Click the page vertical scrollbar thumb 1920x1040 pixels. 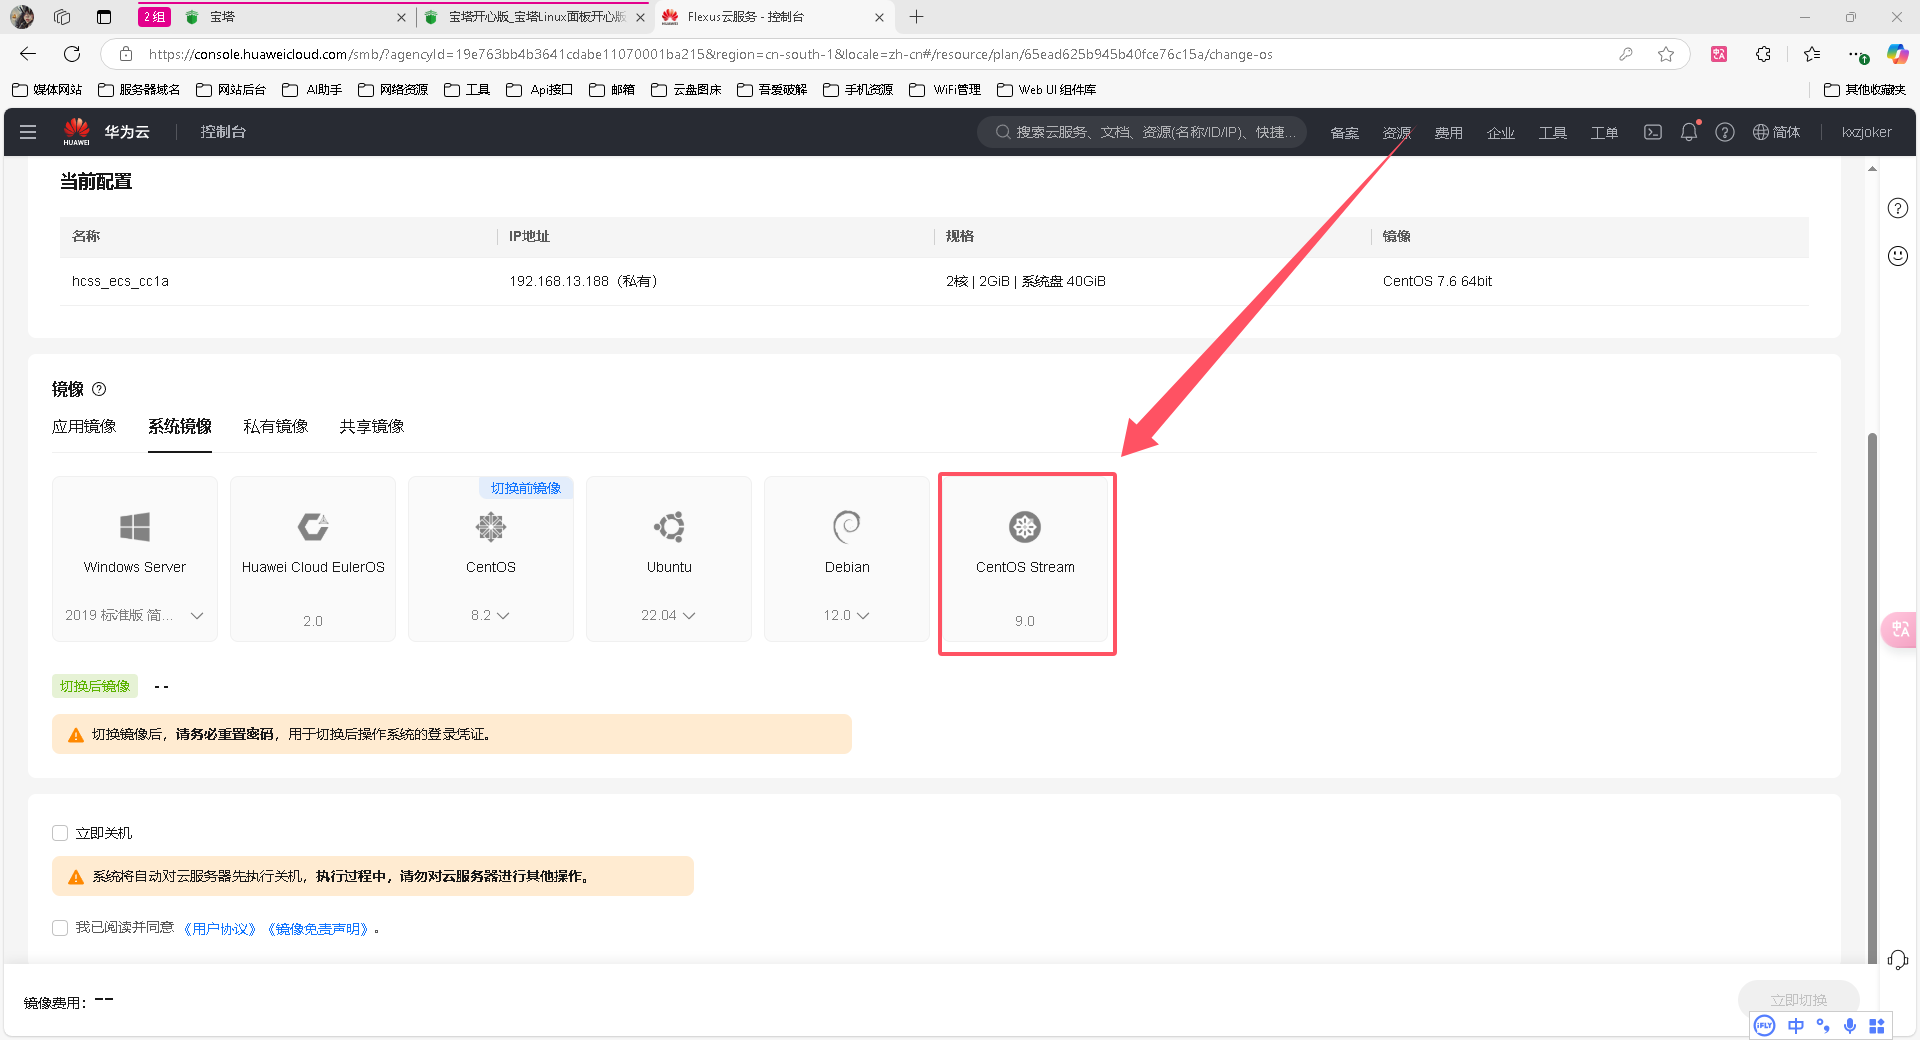click(1872, 697)
